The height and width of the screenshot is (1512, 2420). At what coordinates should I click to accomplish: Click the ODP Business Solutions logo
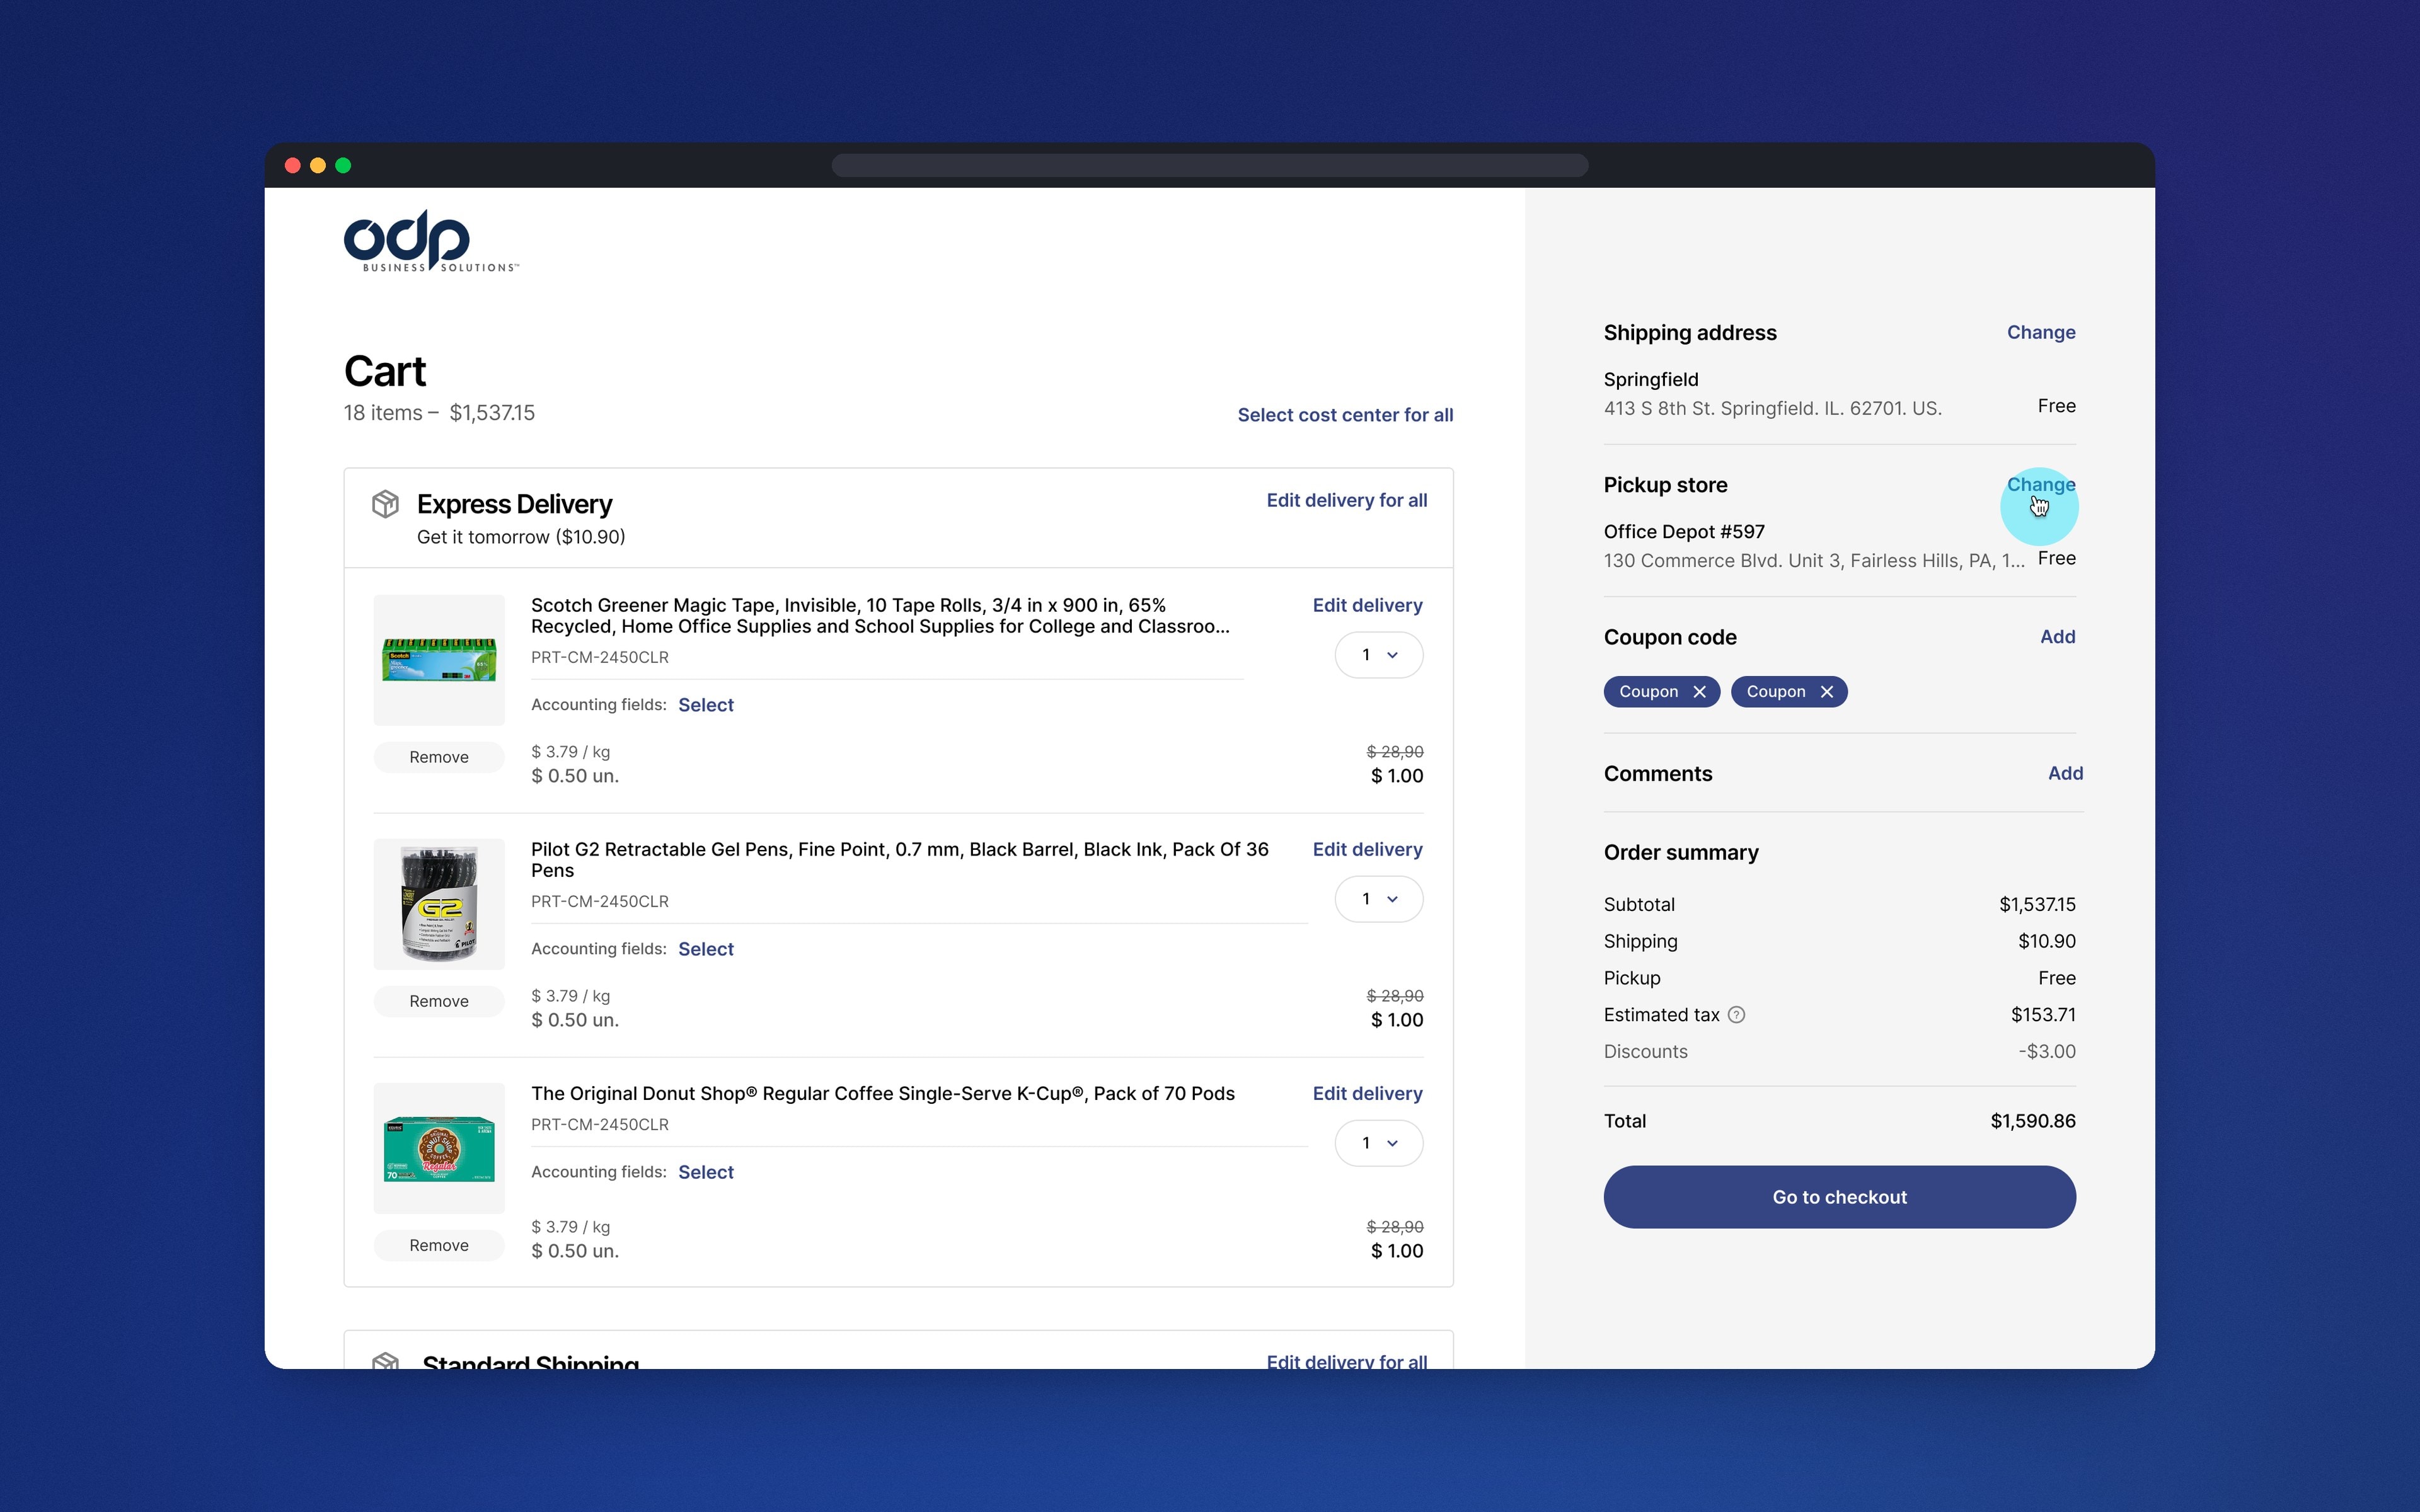(x=431, y=240)
